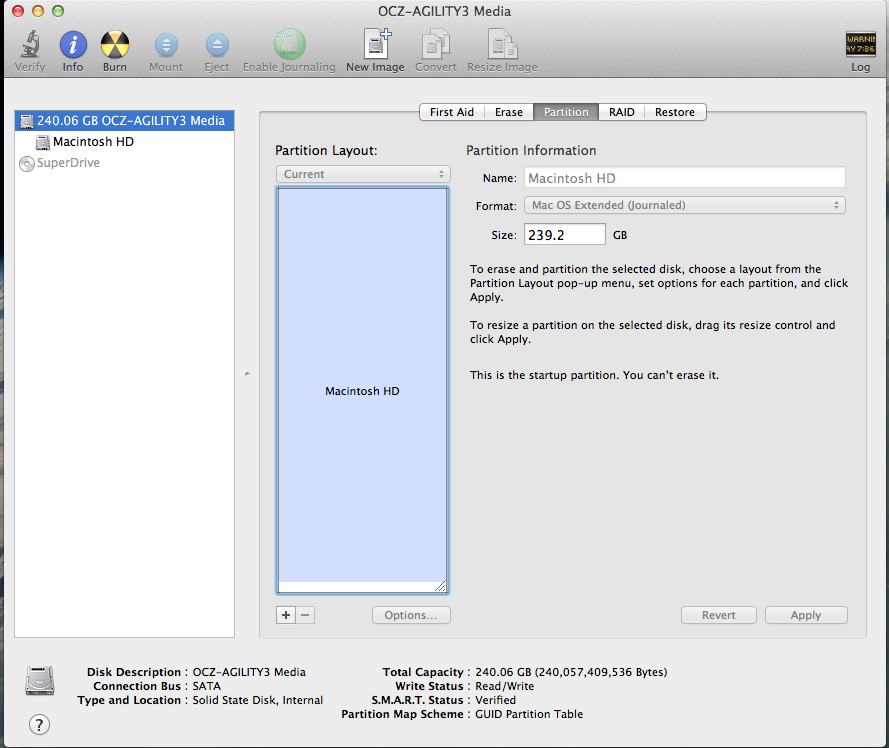889x748 pixels.
Task: Open the Format Mac OS Extended dropdown
Action: click(685, 205)
